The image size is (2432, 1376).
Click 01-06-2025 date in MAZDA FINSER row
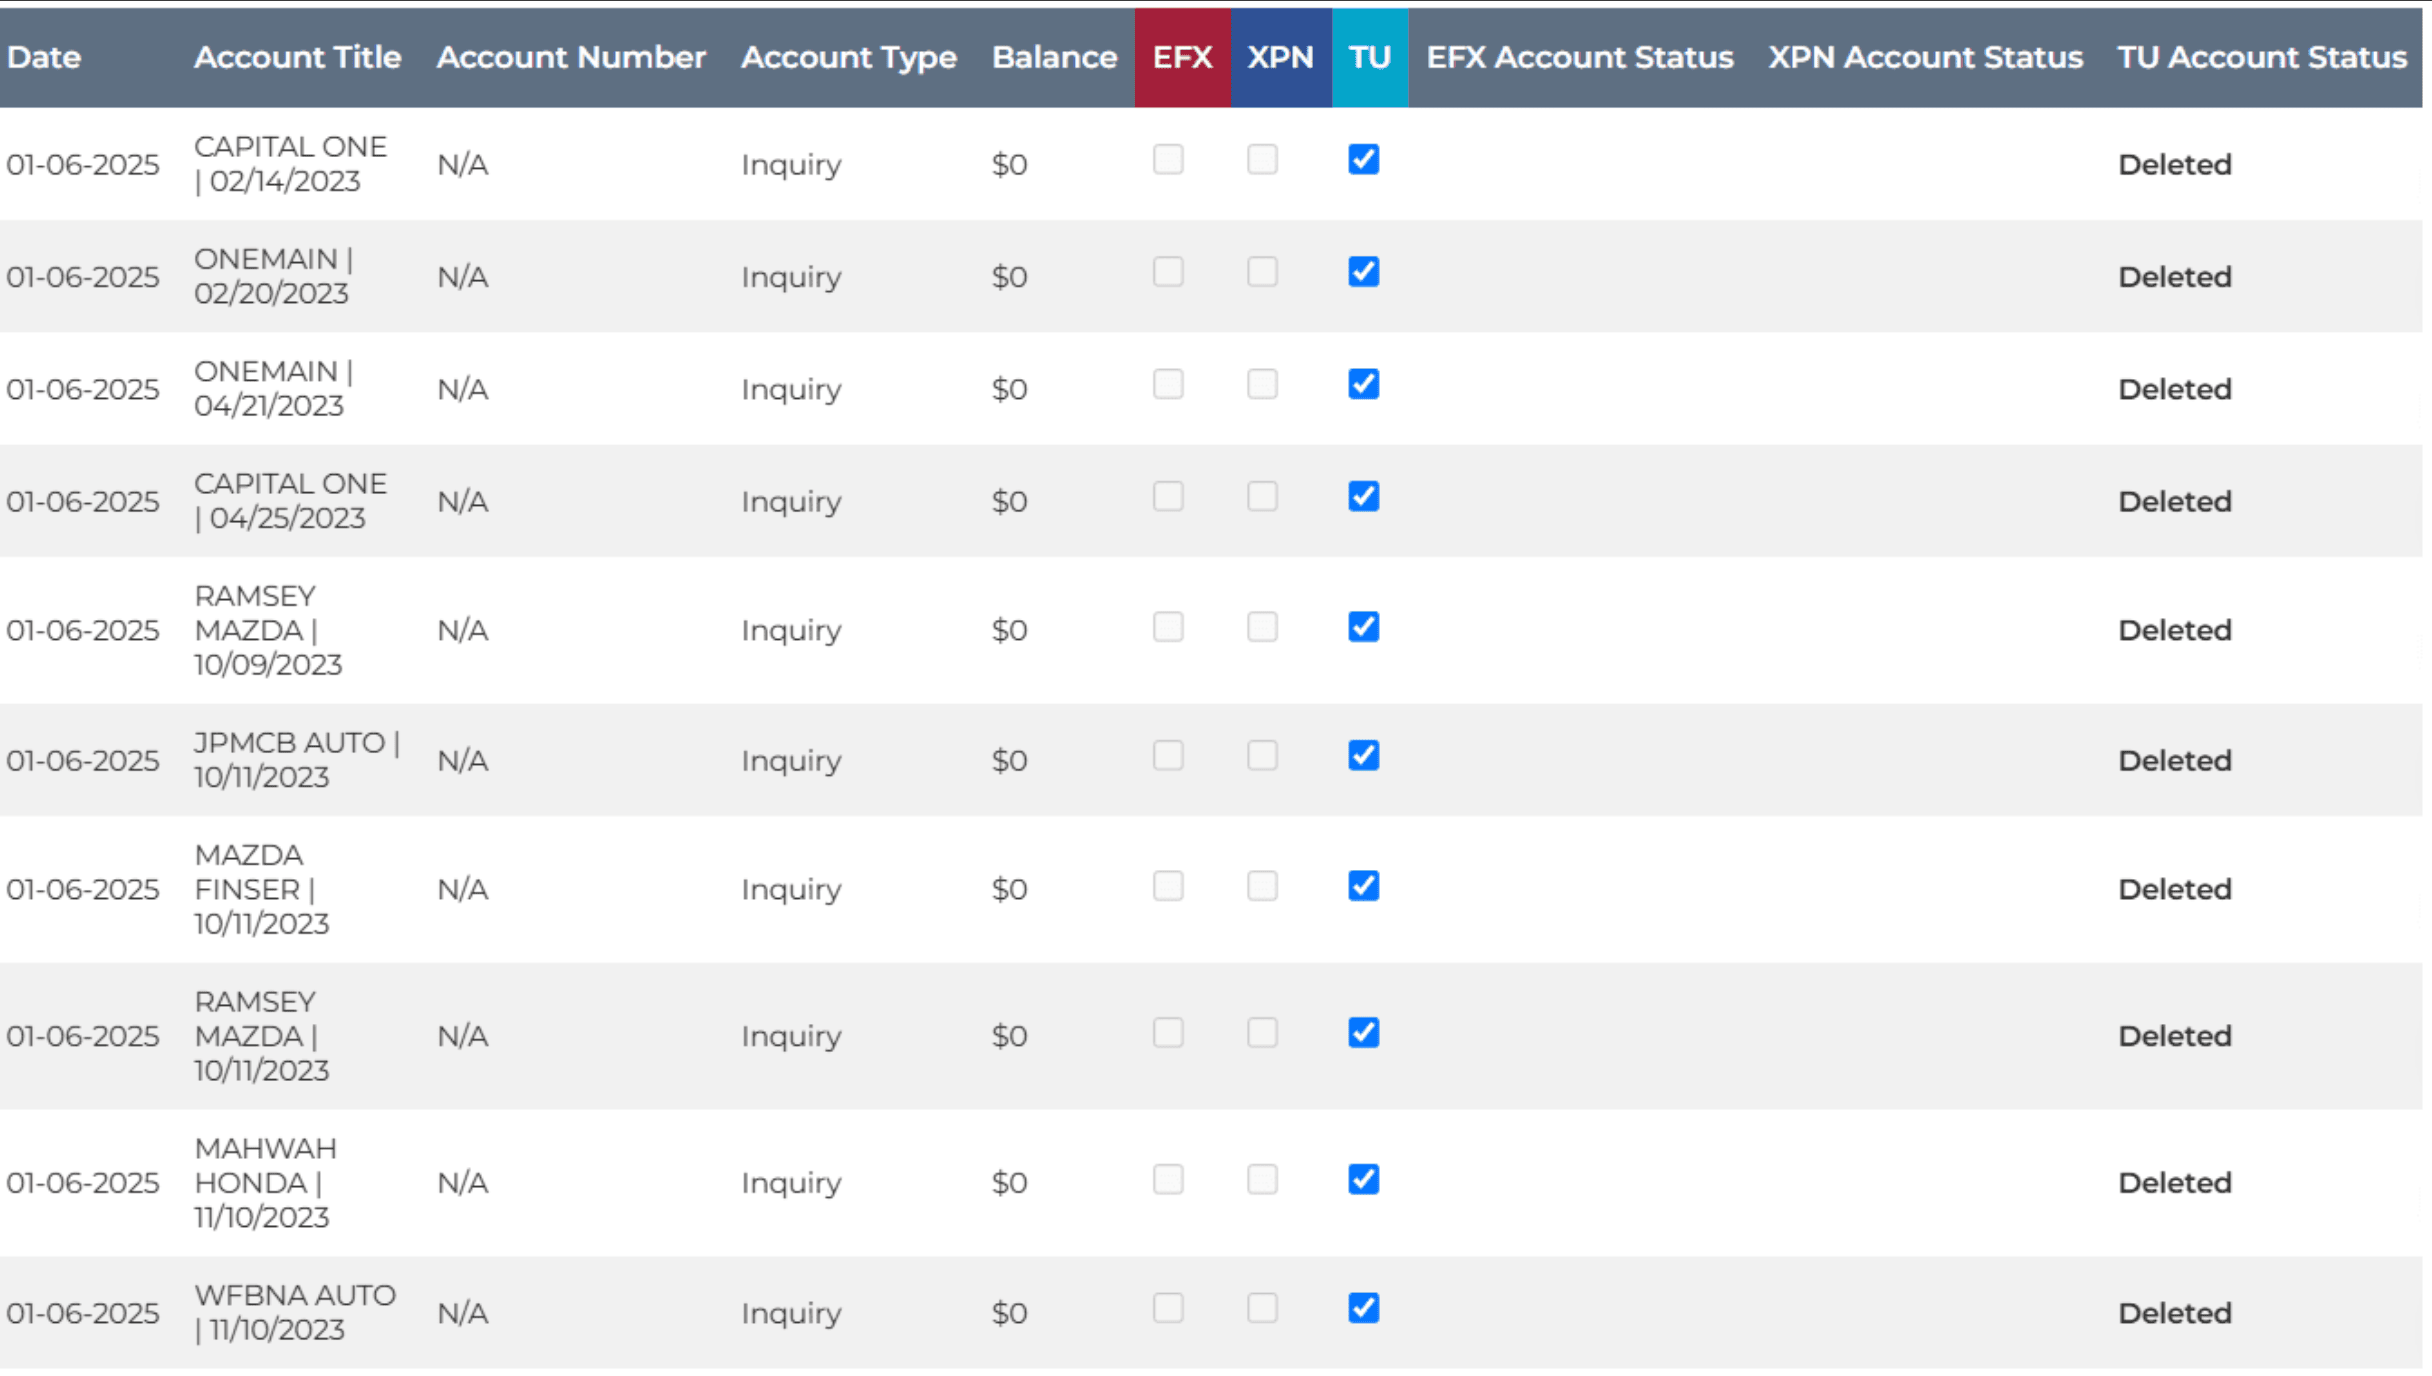pos(82,890)
